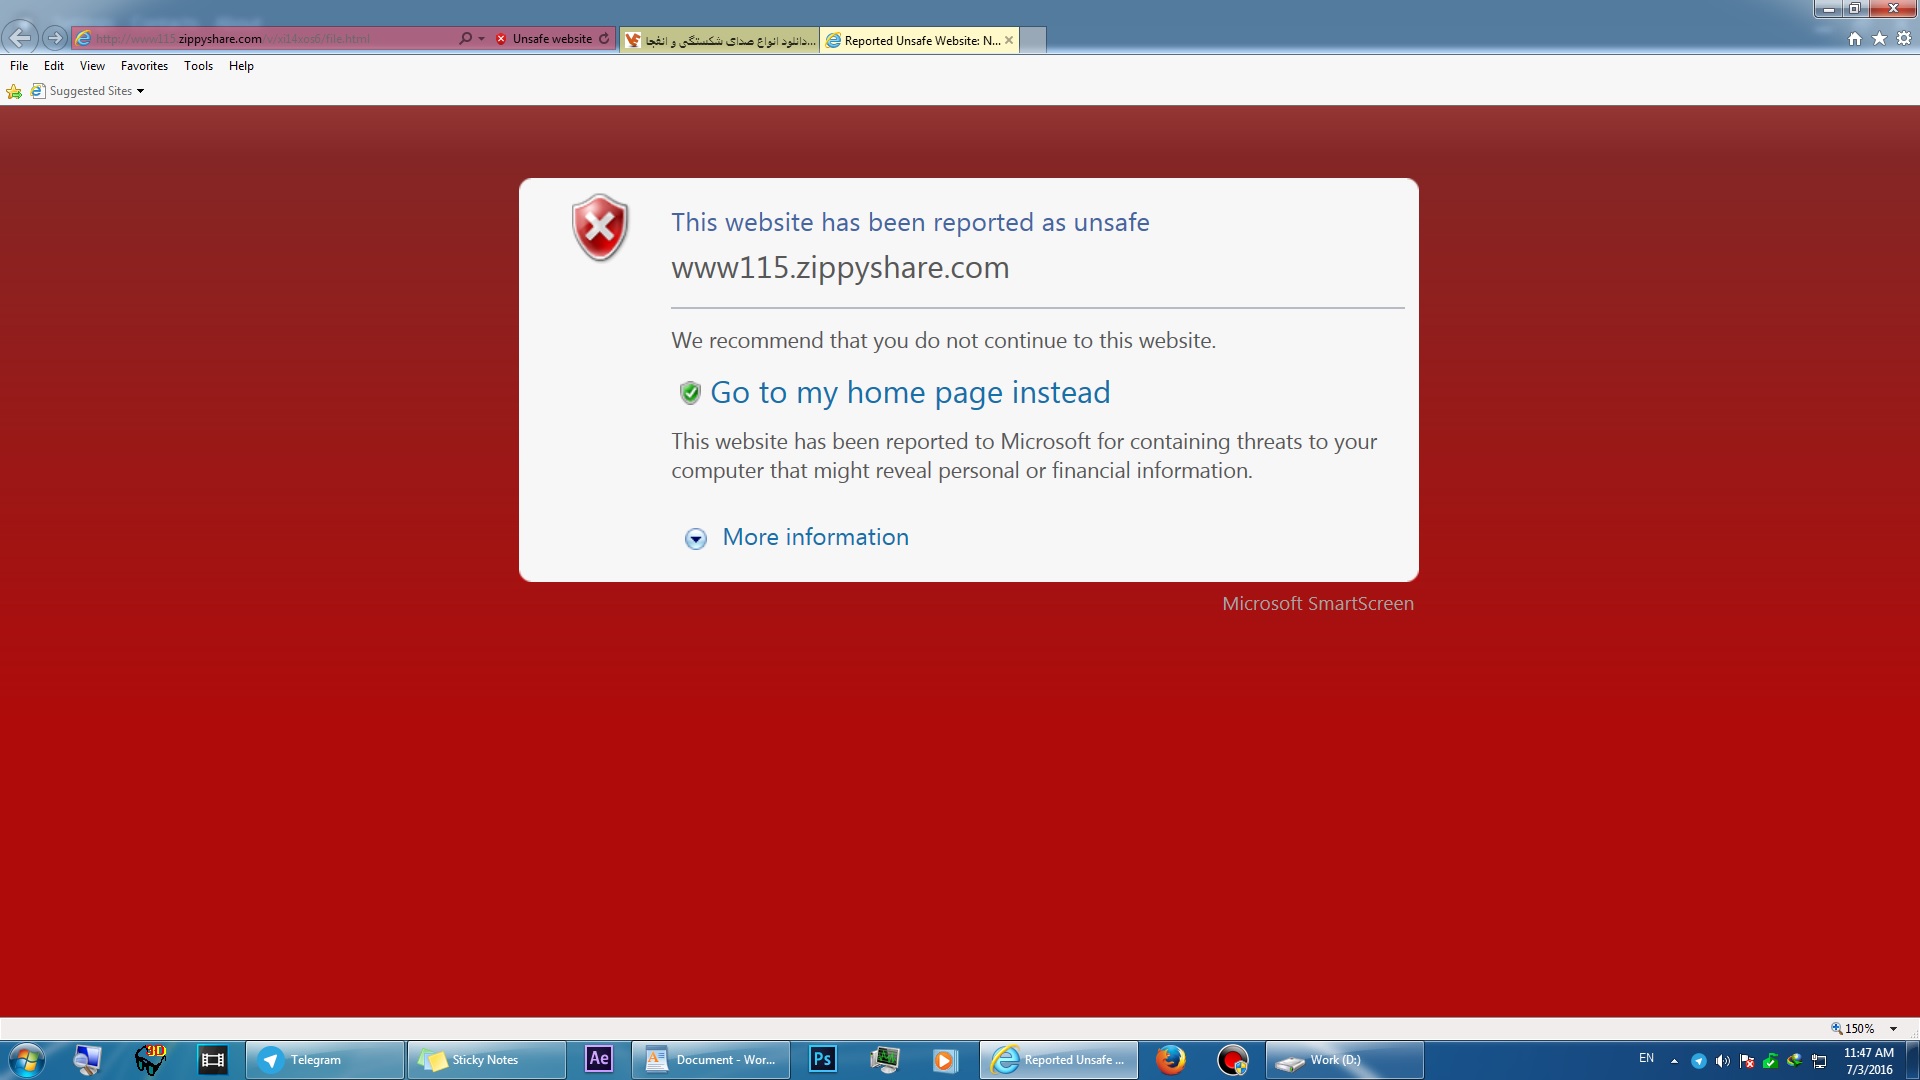Open the 3D glasses app in the taskbar
Viewport: 1920px width, 1080px height.
click(150, 1060)
